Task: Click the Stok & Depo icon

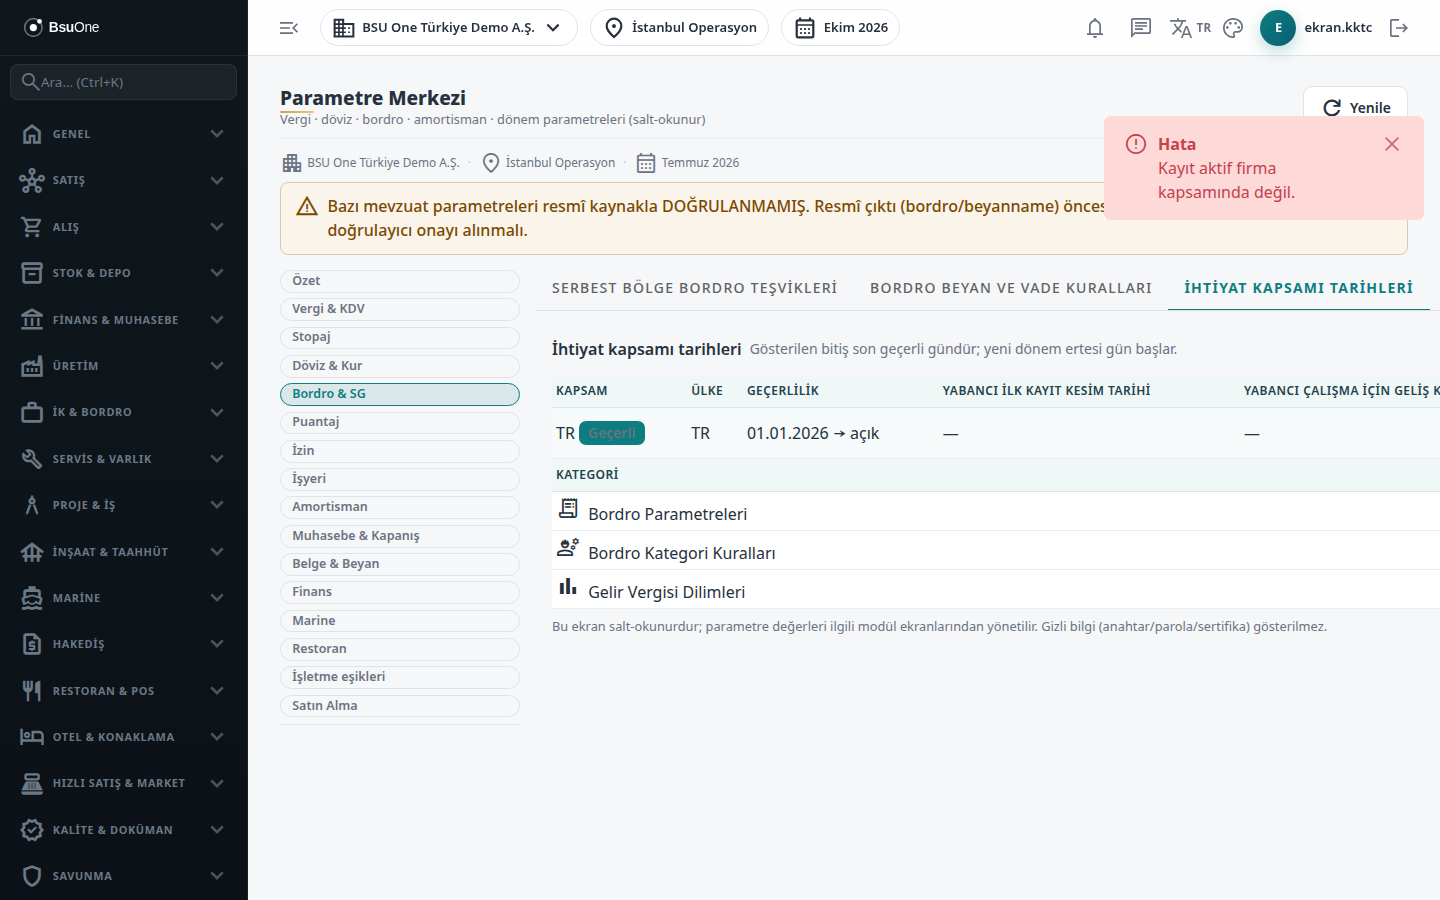Action: [32, 273]
